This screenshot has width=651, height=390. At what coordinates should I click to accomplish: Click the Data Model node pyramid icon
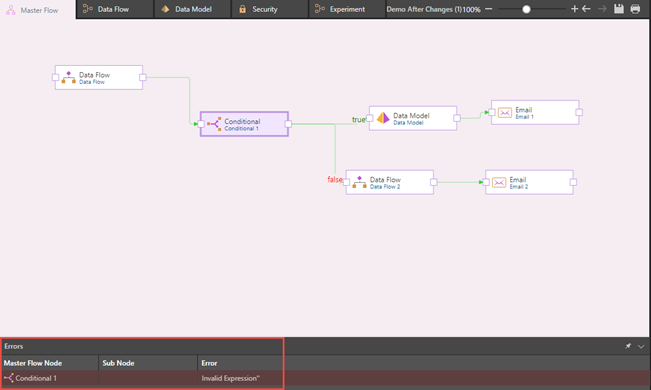coord(383,118)
